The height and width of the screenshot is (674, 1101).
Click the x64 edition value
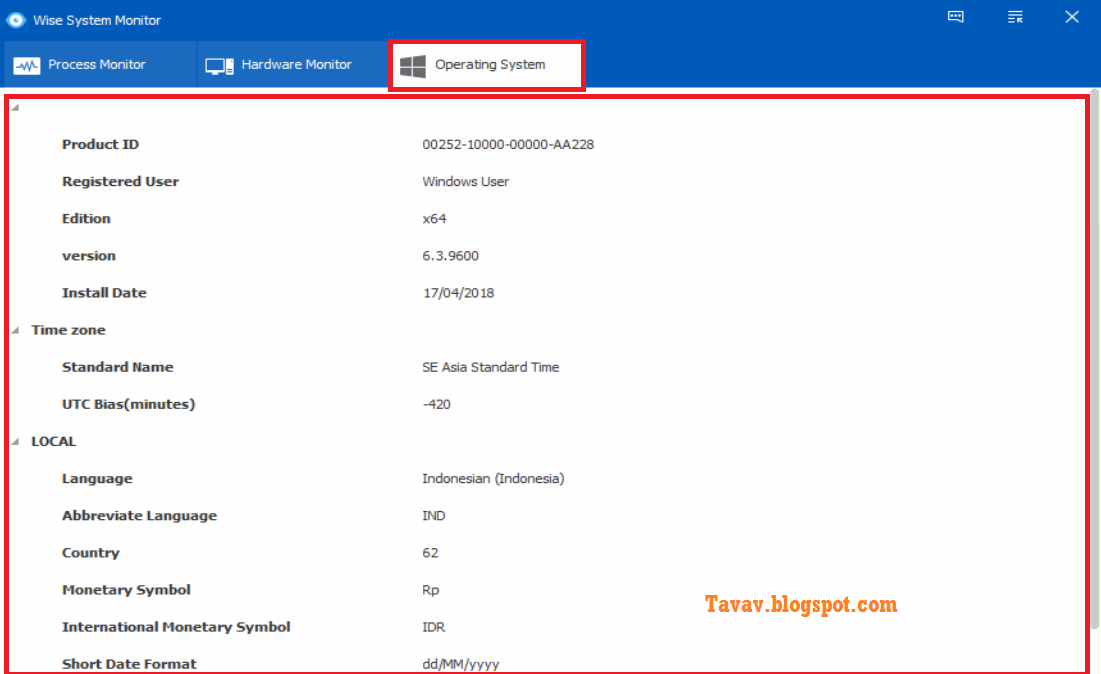pos(434,219)
